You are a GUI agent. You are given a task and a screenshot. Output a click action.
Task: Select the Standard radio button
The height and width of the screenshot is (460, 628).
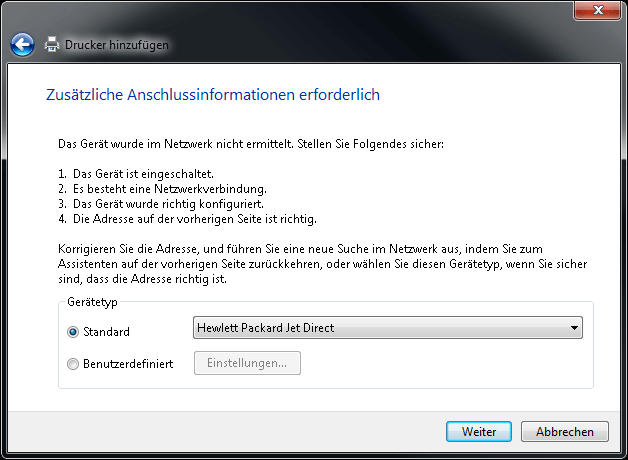pyautogui.click(x=73, y=332)
